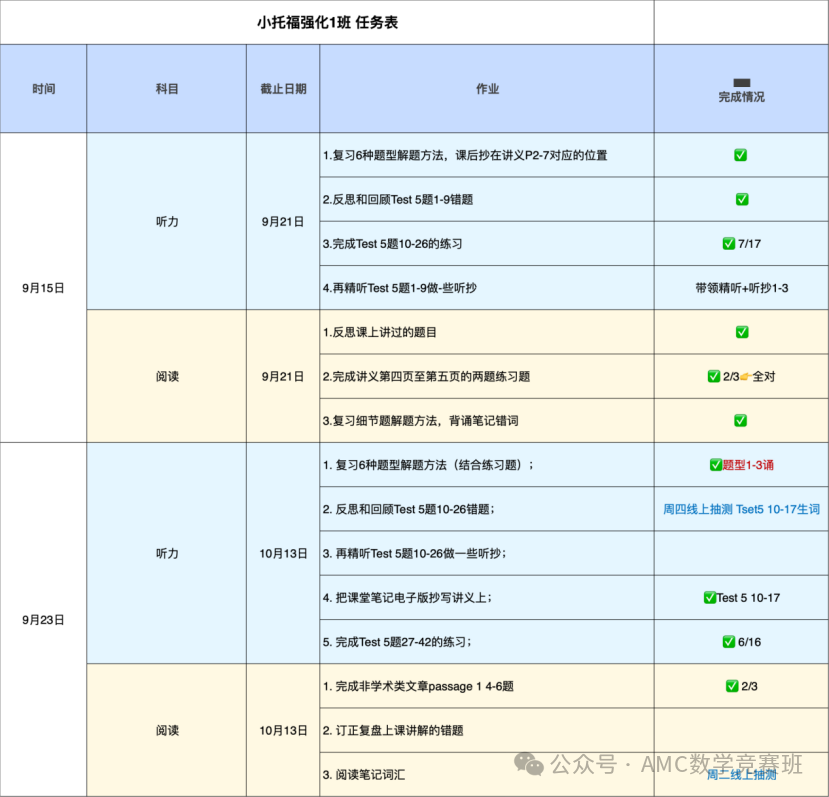
Task: Click the 时间 column header
Action: 43,88
